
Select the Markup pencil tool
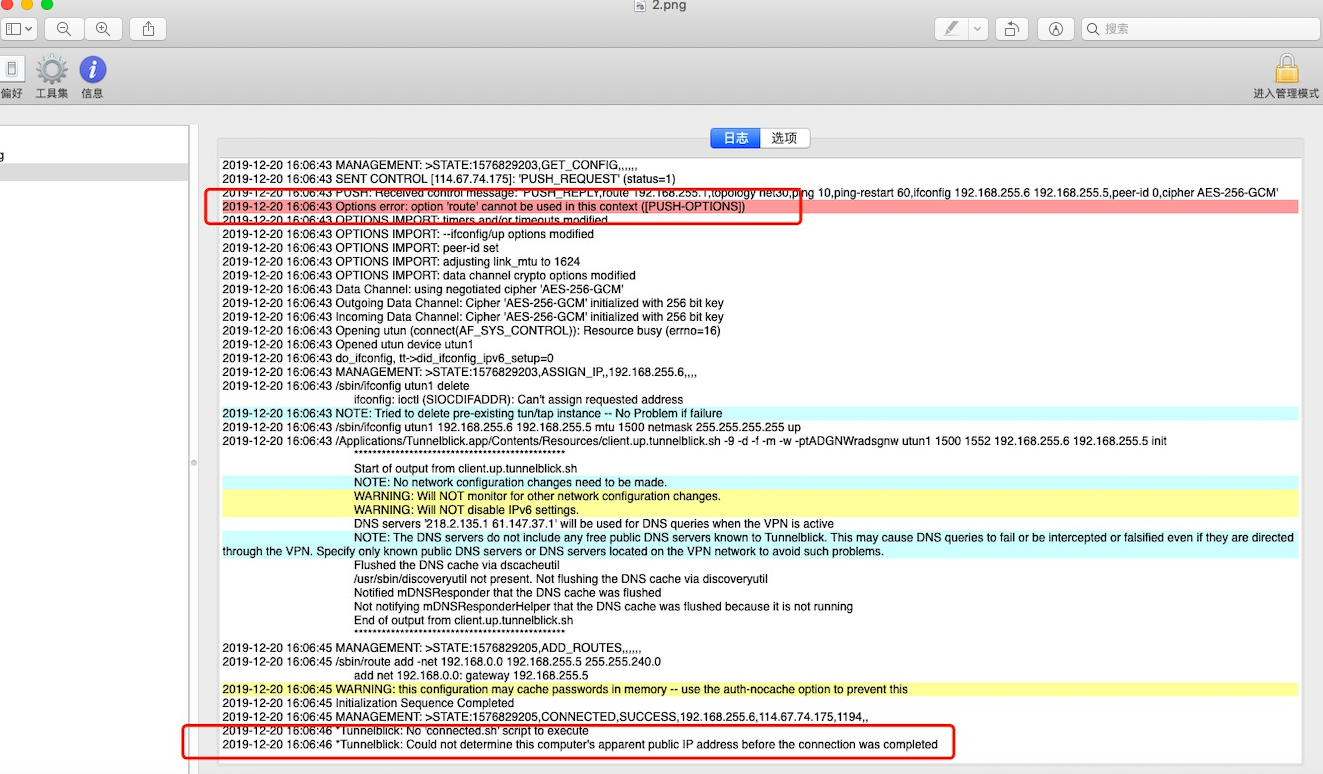953,28
